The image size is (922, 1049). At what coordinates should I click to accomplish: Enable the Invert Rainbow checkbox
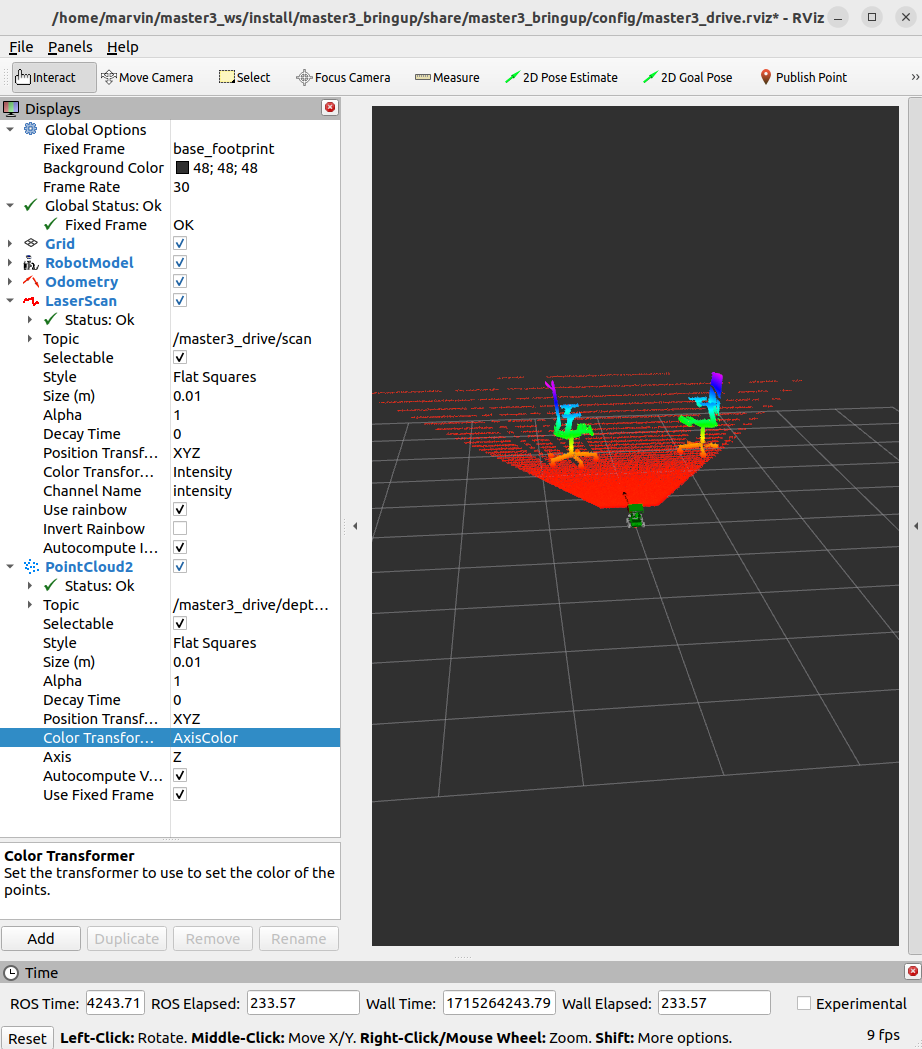coord(180,529)
